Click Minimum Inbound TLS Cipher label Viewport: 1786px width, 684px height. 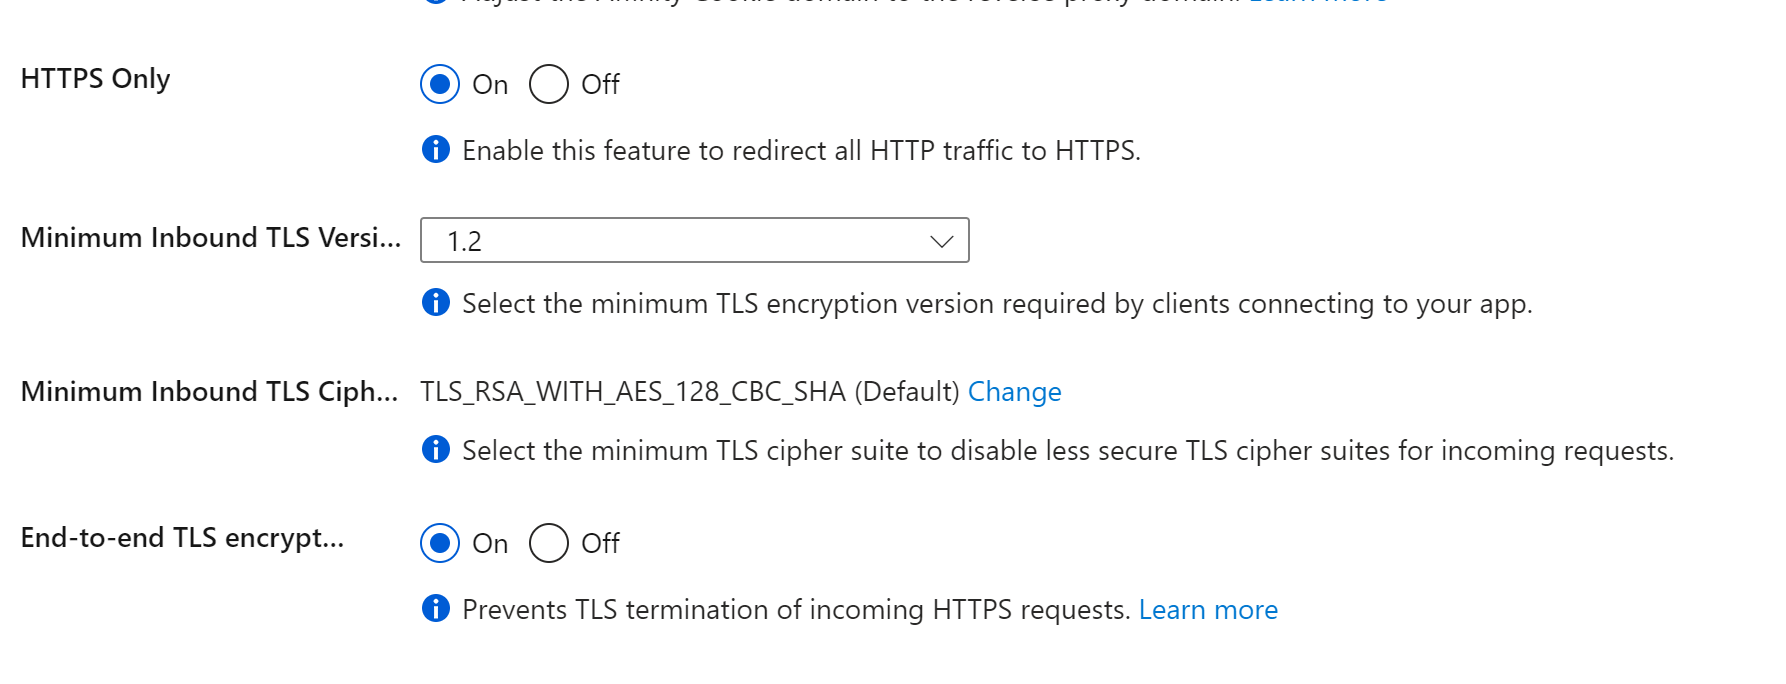209,391
